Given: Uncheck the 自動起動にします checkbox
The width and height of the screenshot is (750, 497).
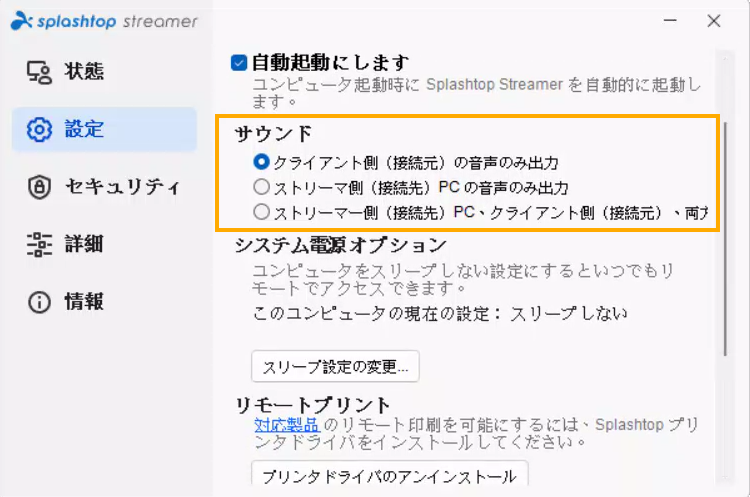Looking at the screenshot, I should pos(239,63).
